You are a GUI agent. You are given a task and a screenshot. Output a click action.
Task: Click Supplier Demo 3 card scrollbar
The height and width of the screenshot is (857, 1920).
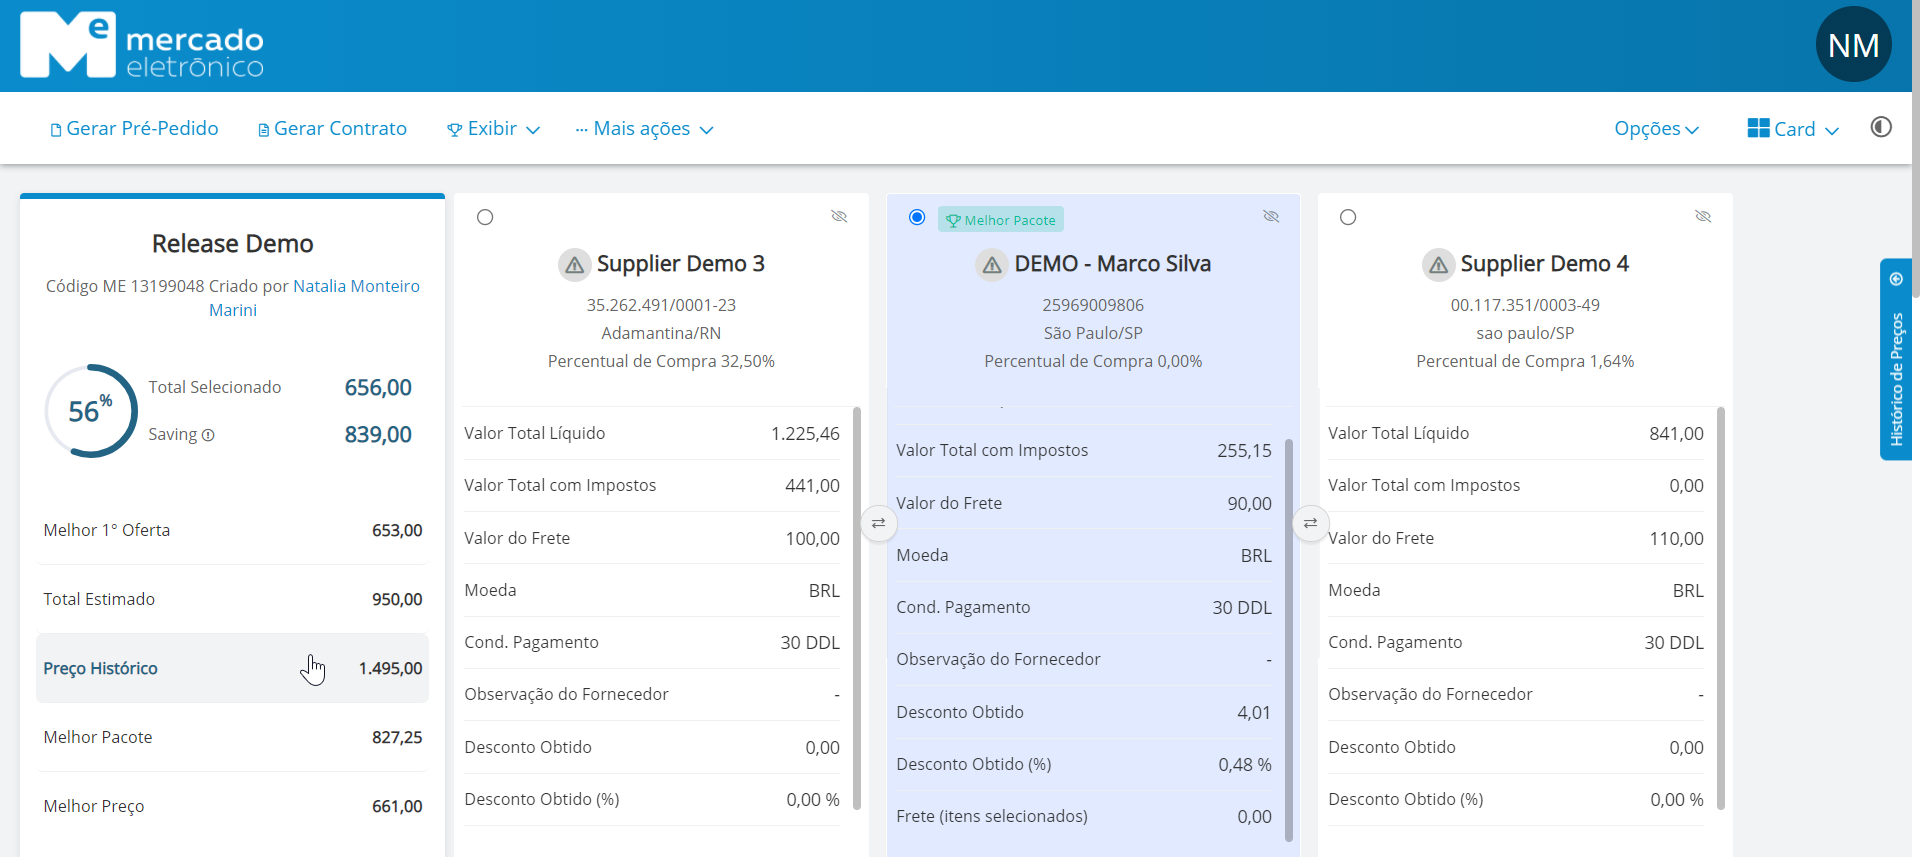(857, 608)
